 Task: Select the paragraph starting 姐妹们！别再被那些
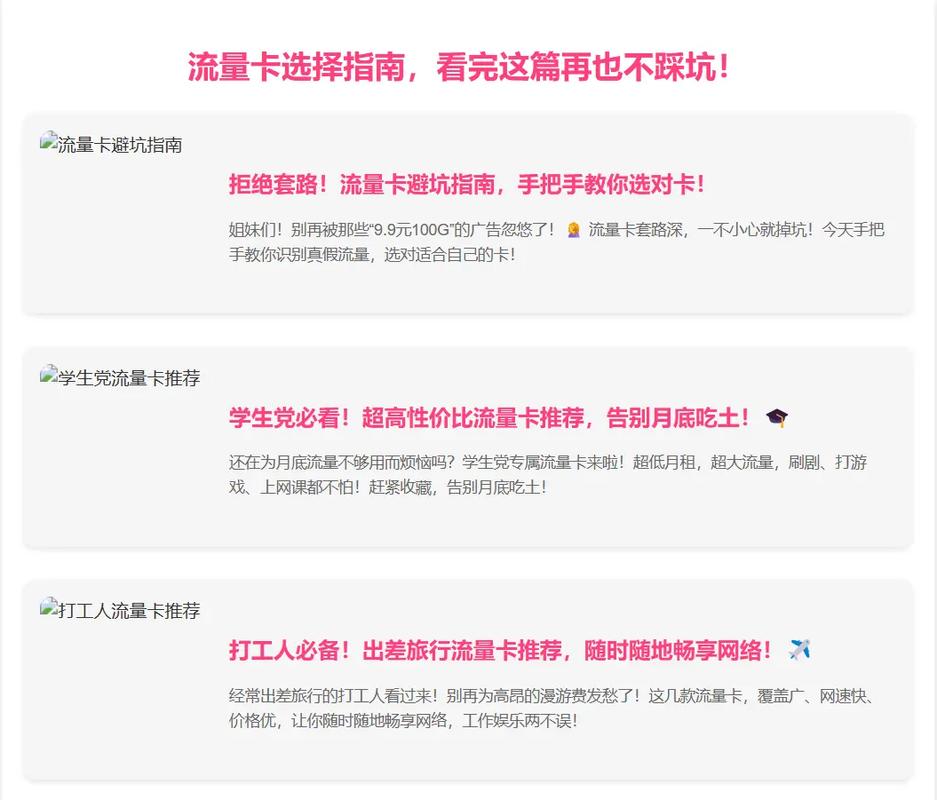(556, 242)
